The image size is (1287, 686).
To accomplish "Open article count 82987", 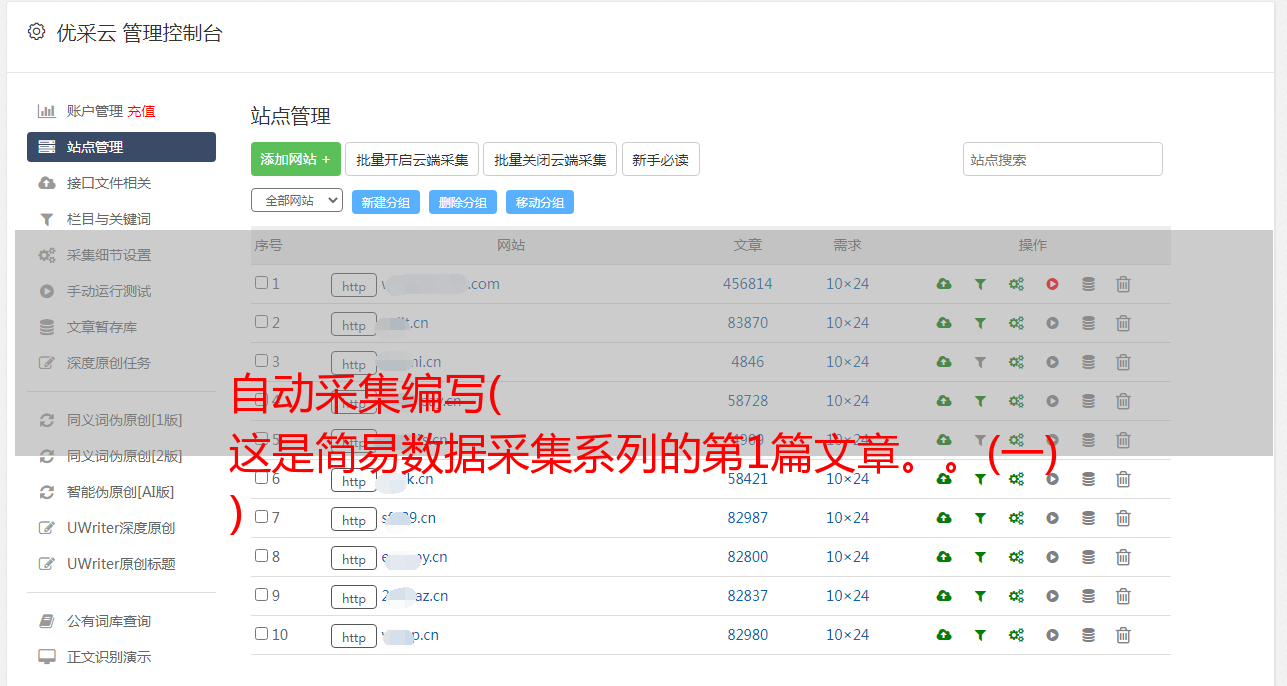I will (x=748, y=518).
